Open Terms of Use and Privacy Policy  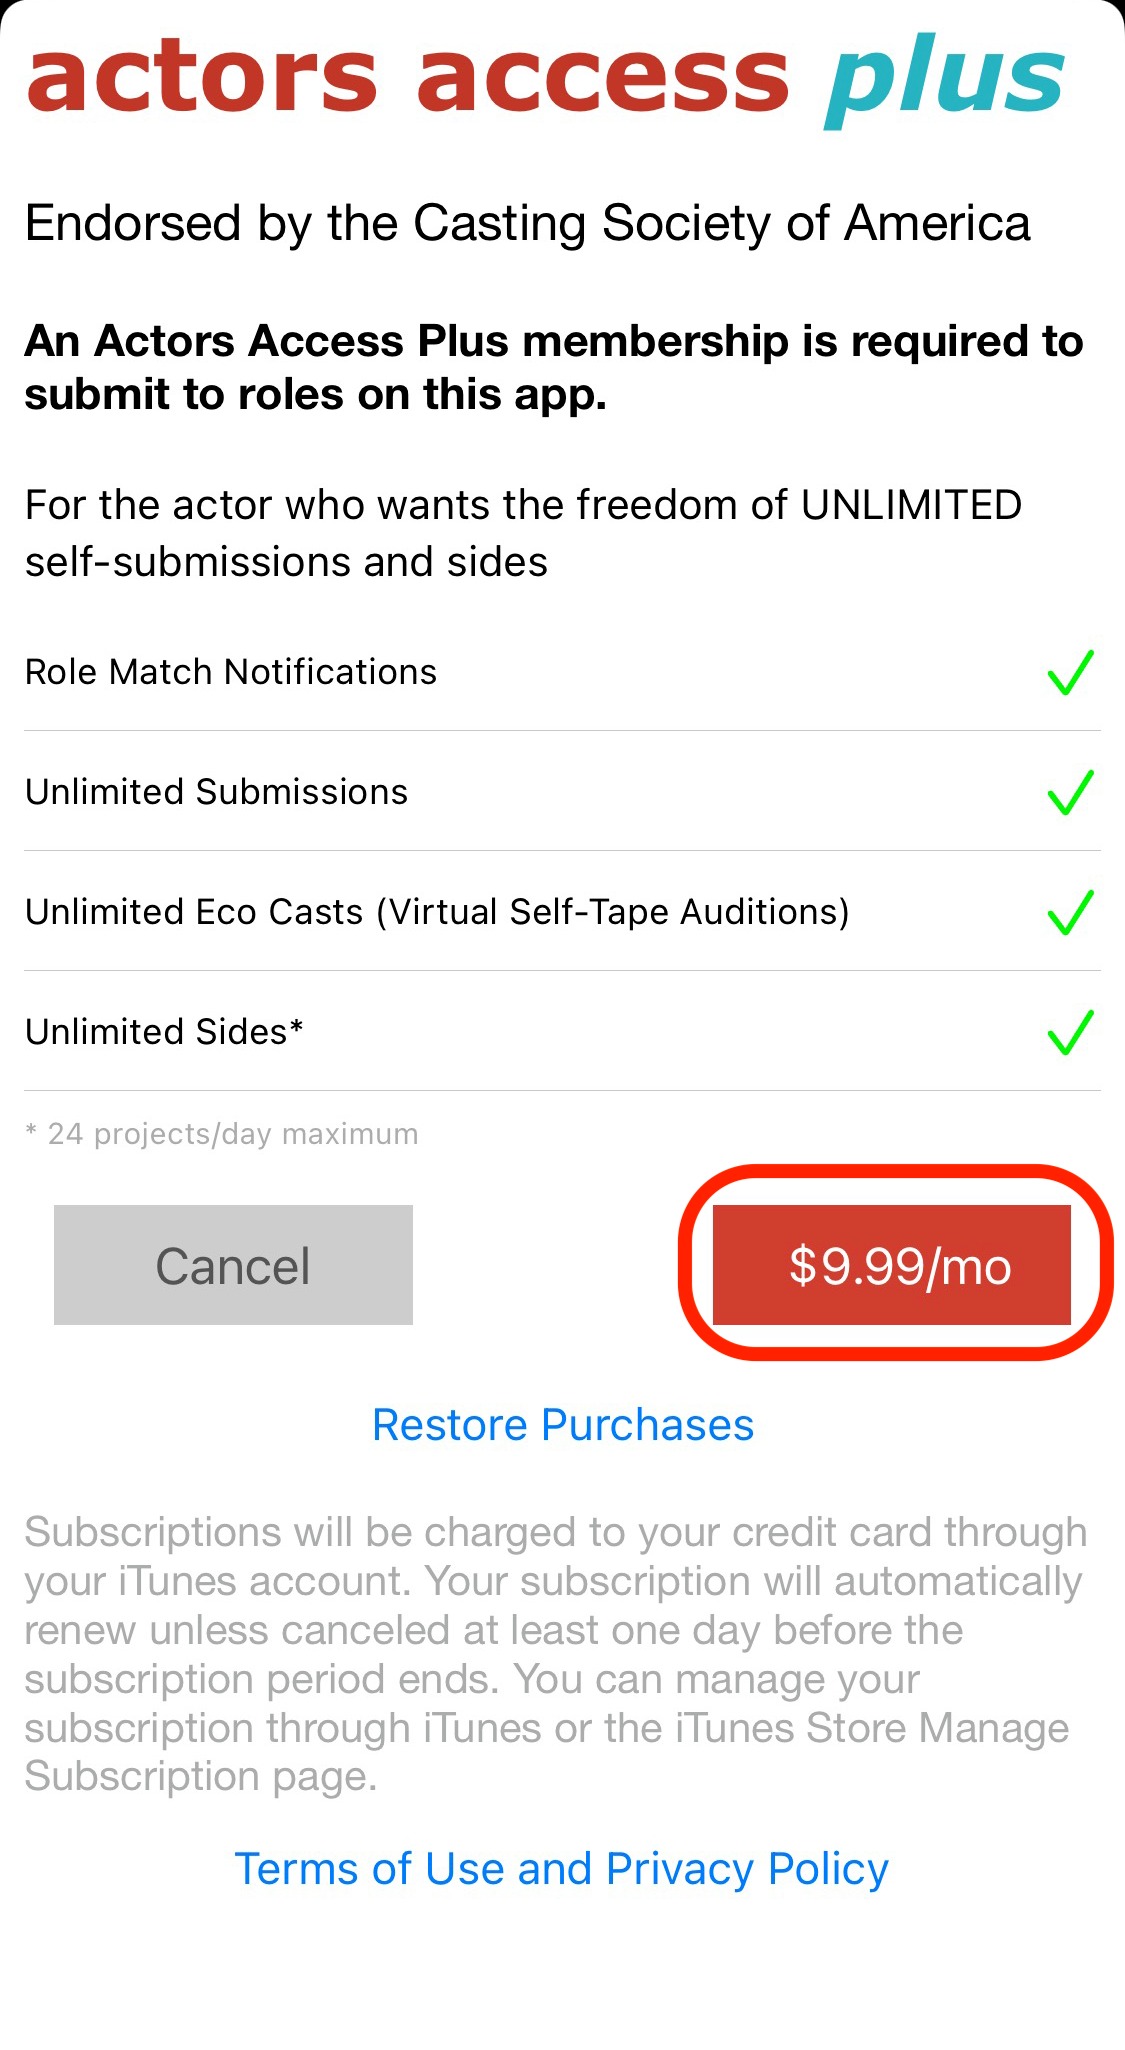click(561, 1869)
